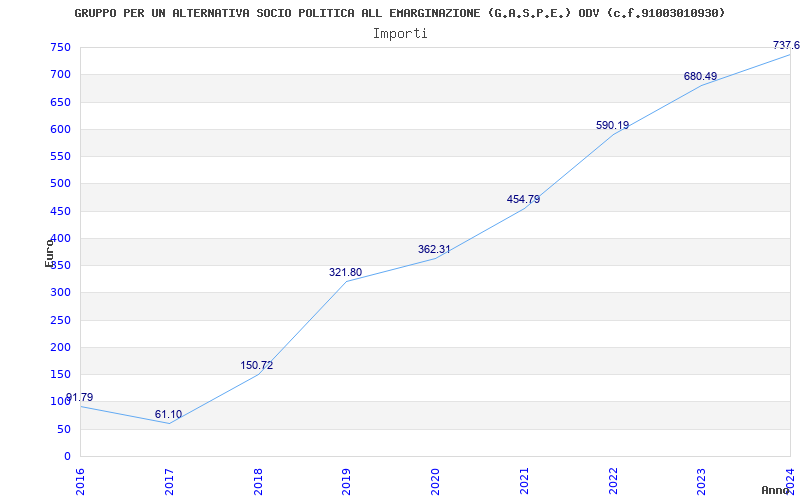The height and width of the screenshot is (500, 800).
Task: Click the y-axis tick 650
Action: pos(60,102)
